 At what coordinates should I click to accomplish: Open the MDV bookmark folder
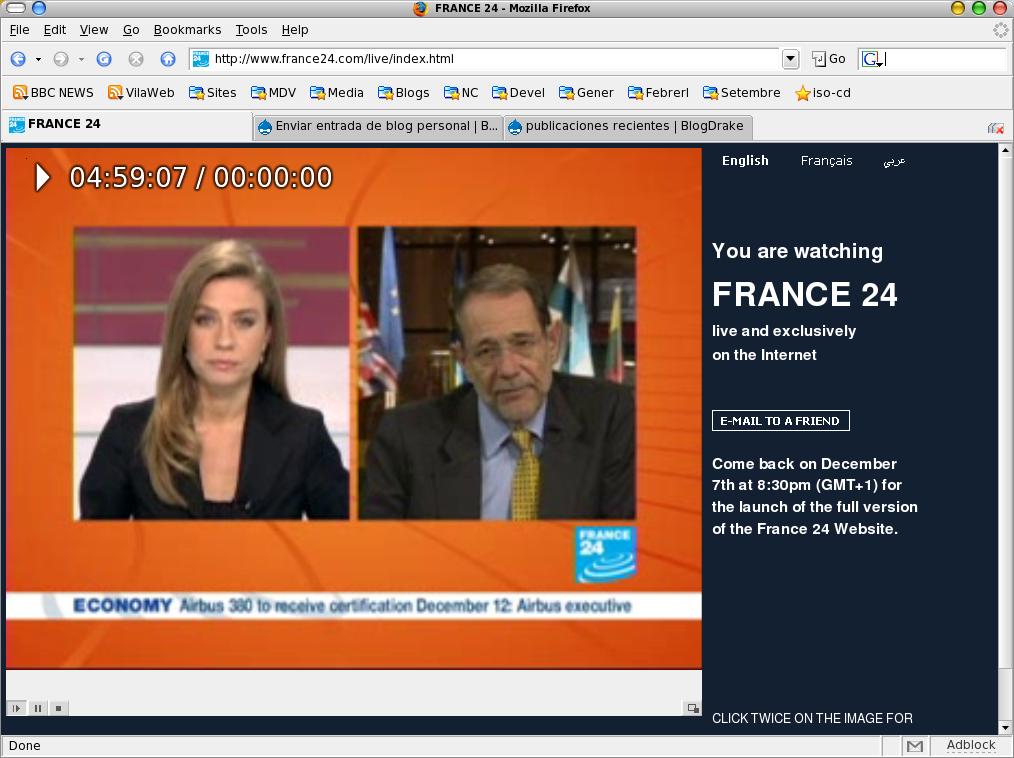tap(273, 92)
